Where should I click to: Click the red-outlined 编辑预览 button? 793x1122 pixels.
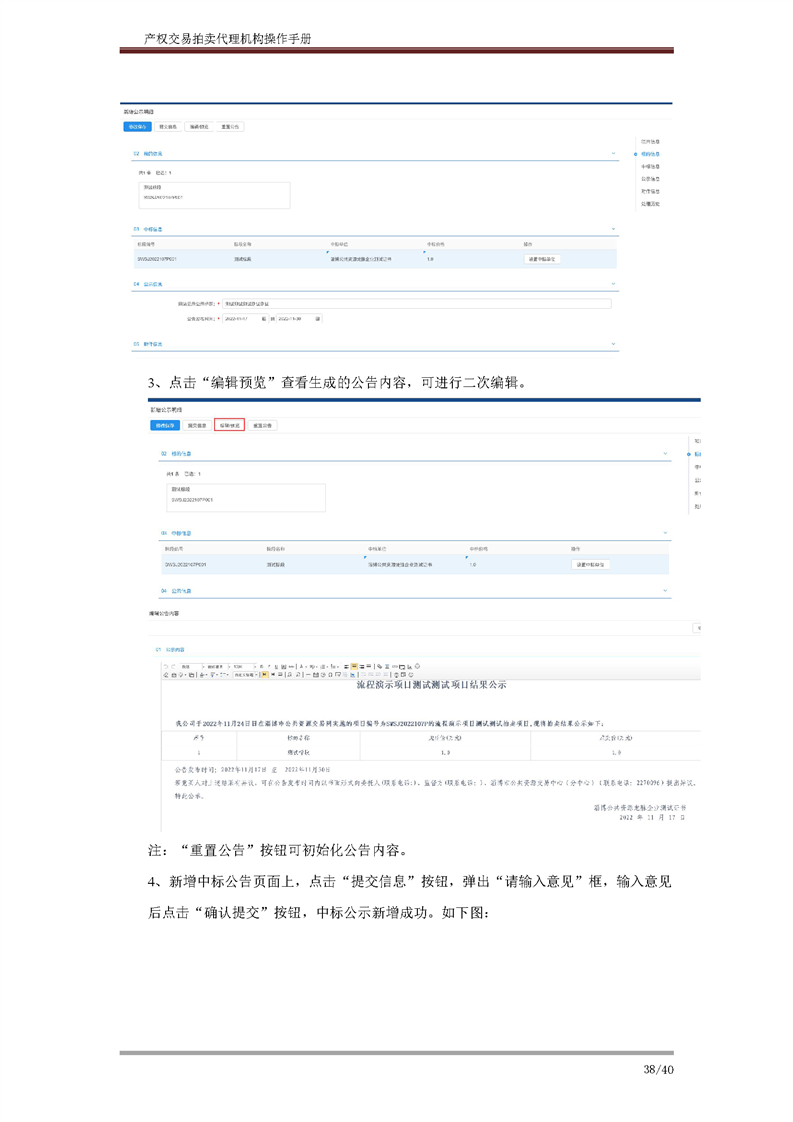(x=229, y=426)
